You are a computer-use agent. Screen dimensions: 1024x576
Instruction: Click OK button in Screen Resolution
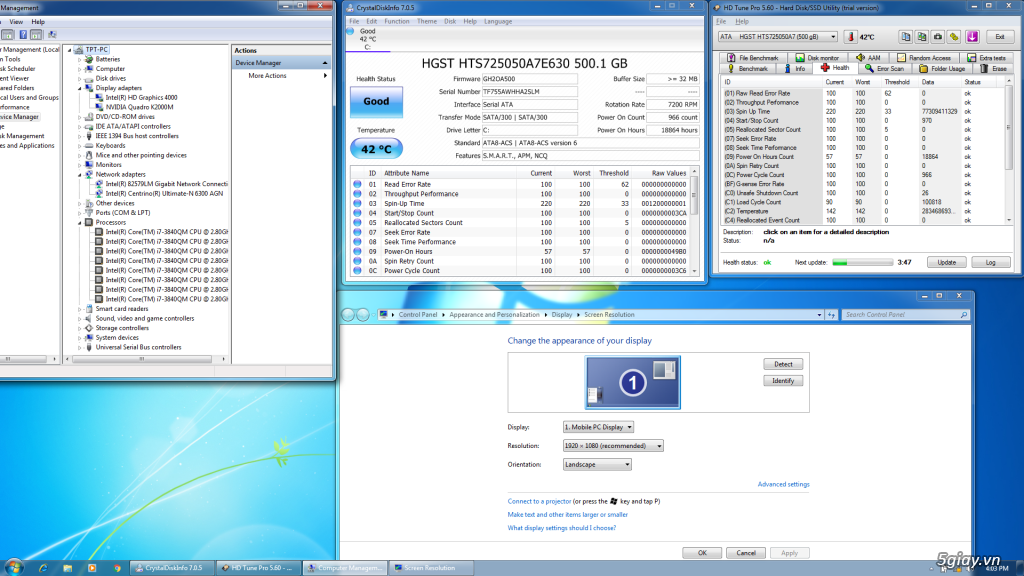[702, 553]
